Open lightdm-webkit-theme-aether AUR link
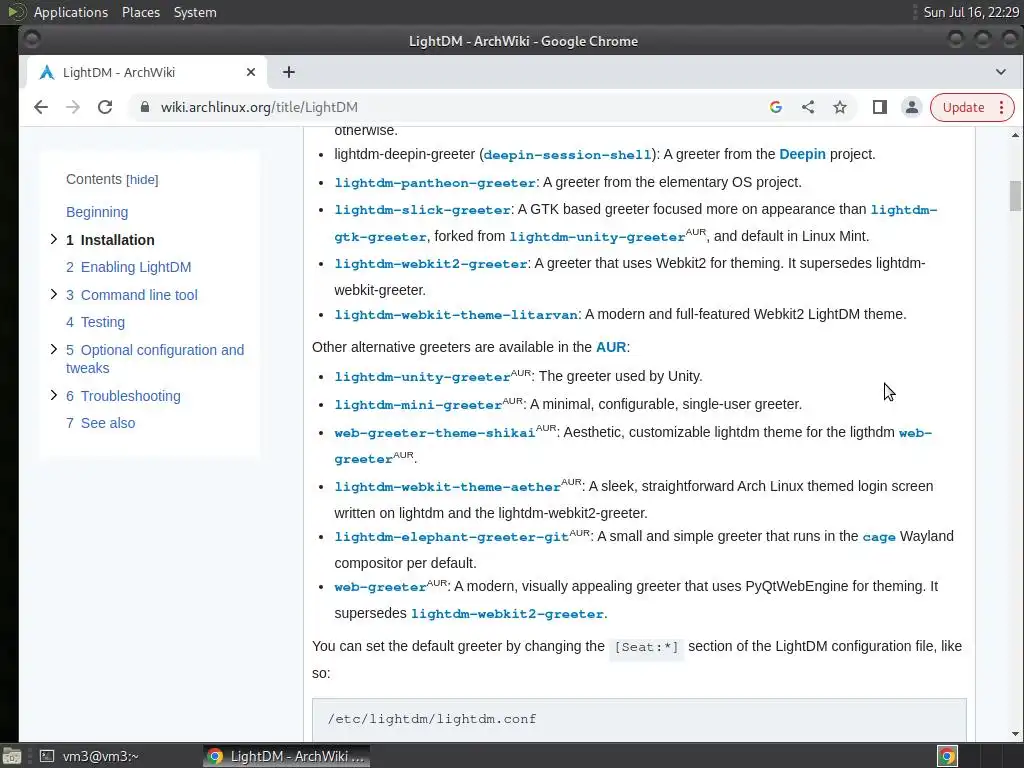This screenshot has height=768, width=1024. (447, 487)
